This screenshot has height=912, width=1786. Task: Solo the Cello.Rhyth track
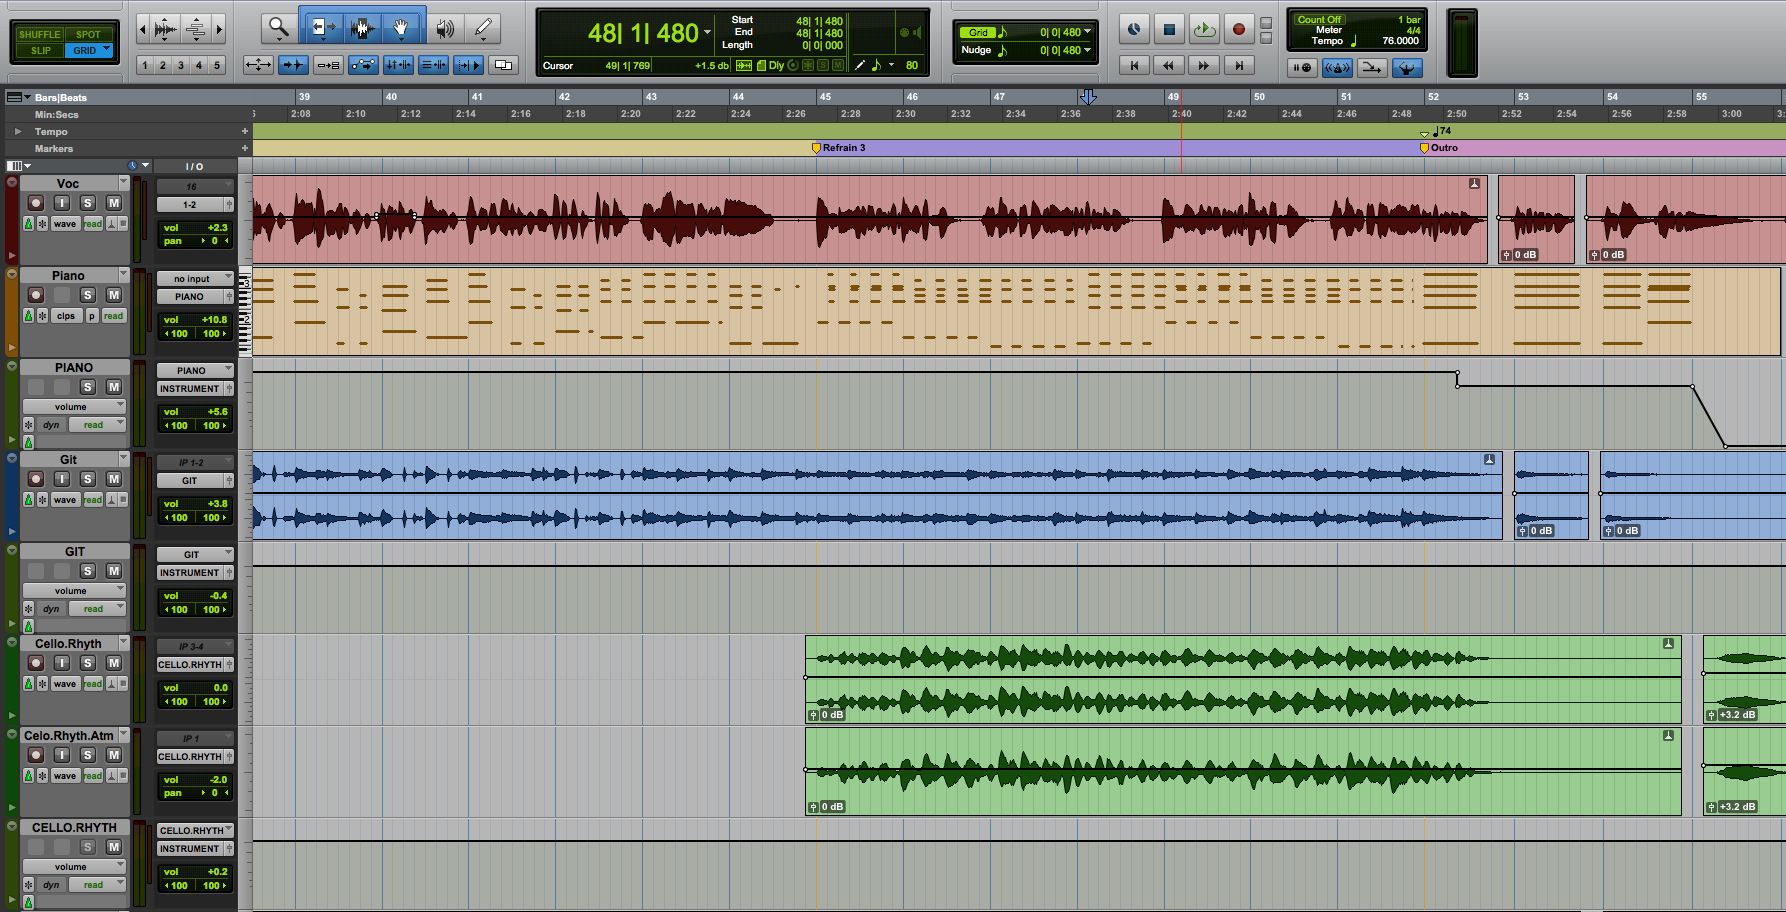[x=87, y=663]
